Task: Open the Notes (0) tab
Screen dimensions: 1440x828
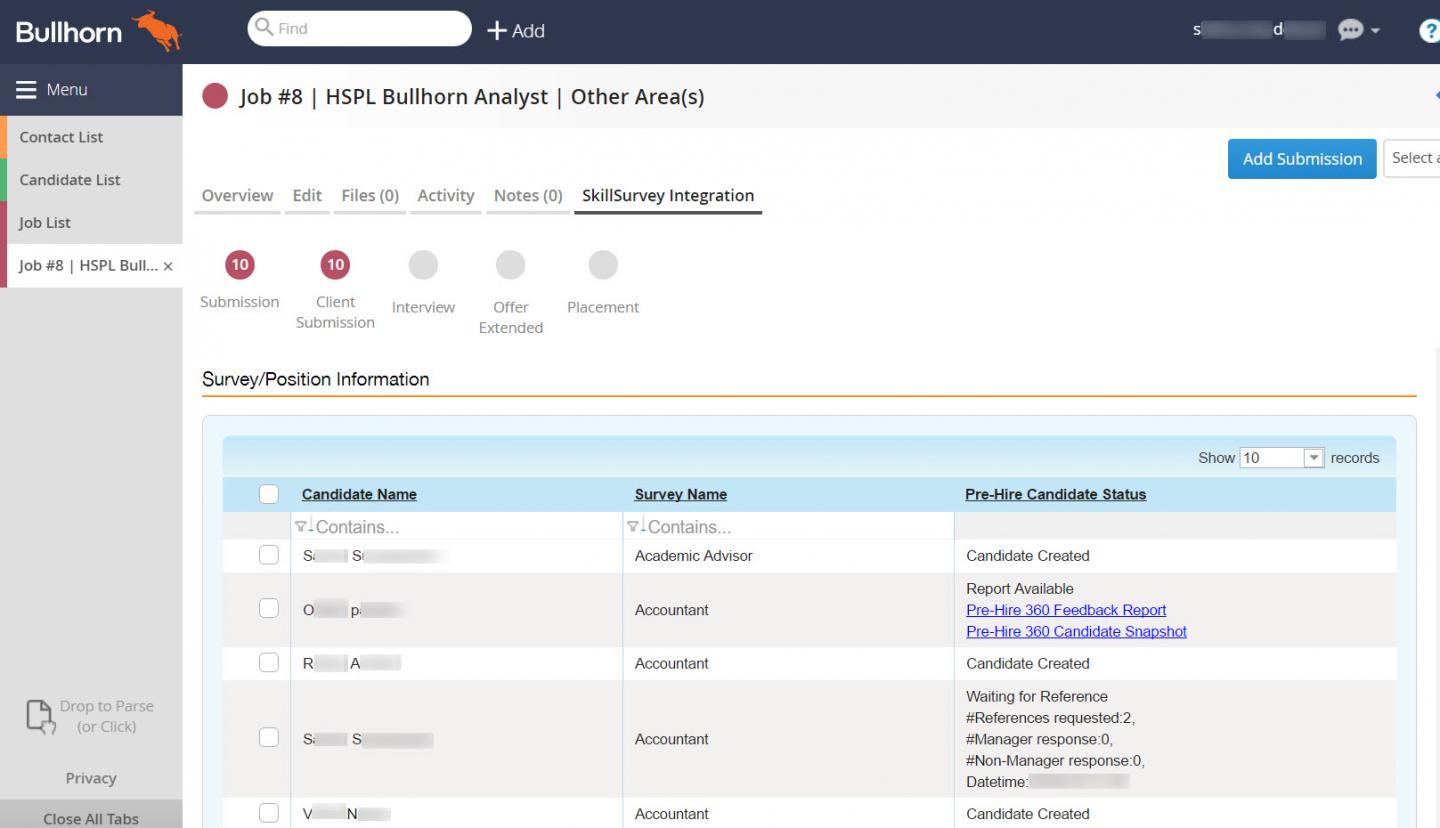Action: tap(528, 196)
